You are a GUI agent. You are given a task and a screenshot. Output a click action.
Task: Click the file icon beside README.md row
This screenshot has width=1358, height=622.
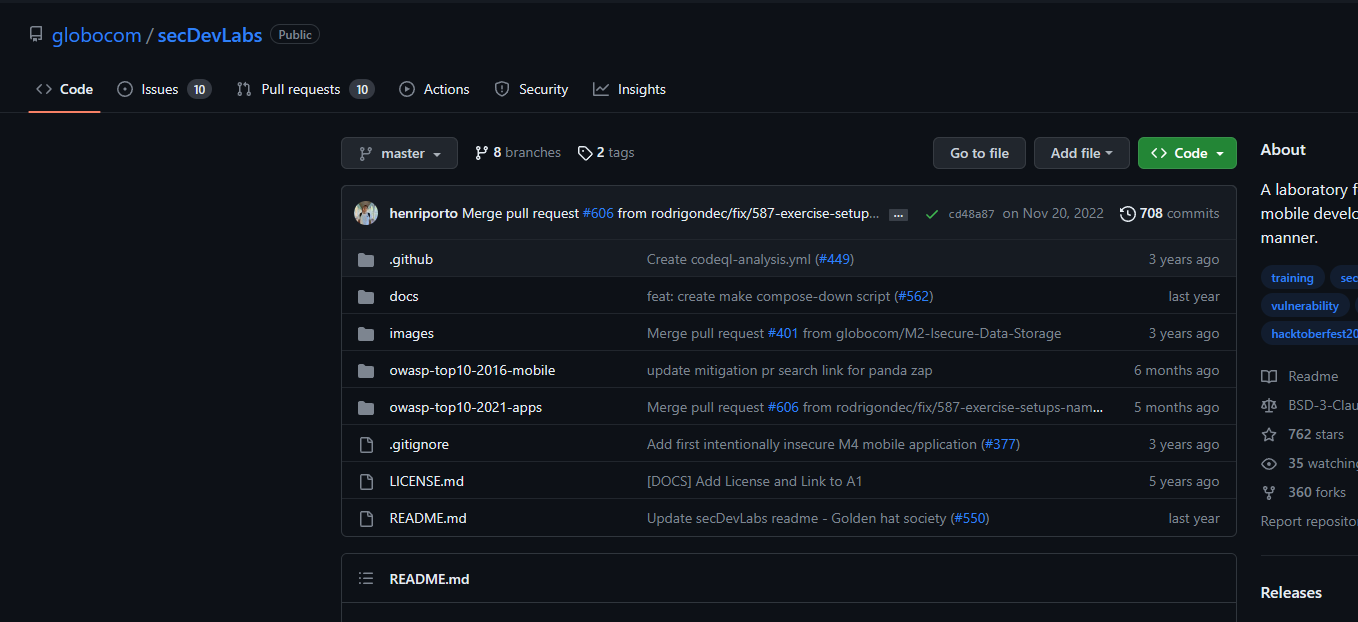(x=366, y=518)
